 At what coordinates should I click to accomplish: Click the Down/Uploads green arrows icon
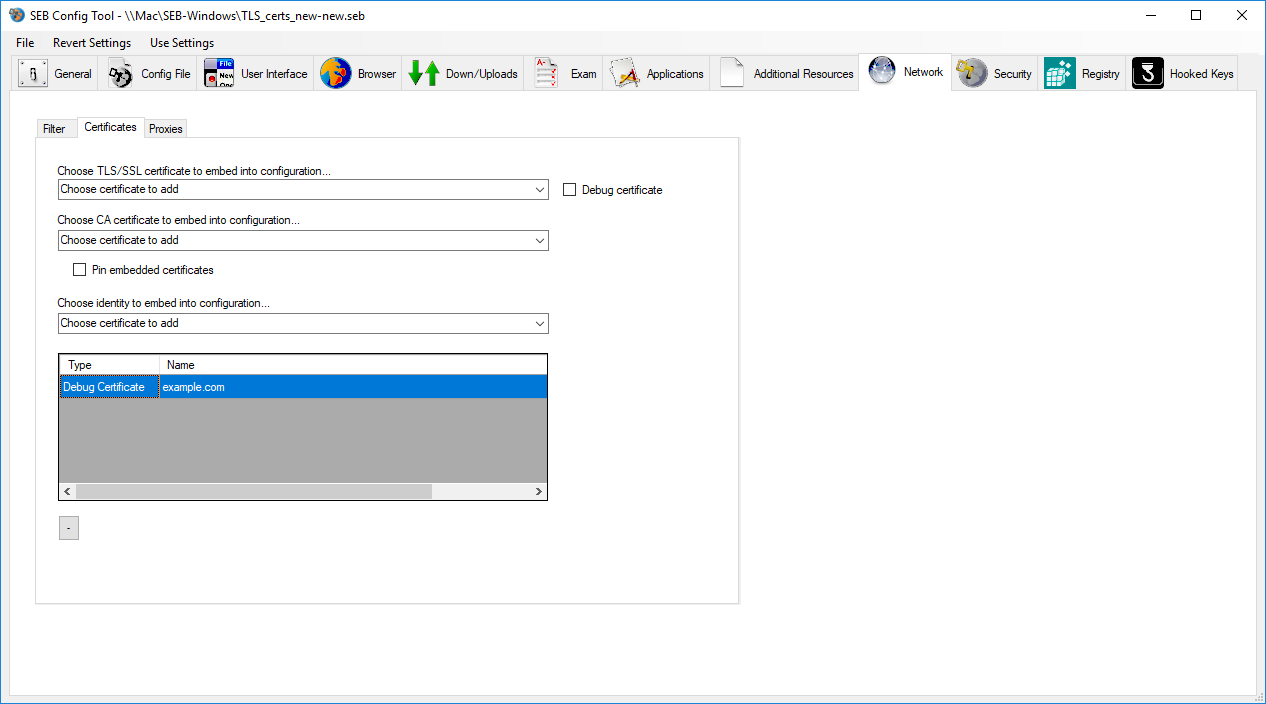[x=424, y=74]
